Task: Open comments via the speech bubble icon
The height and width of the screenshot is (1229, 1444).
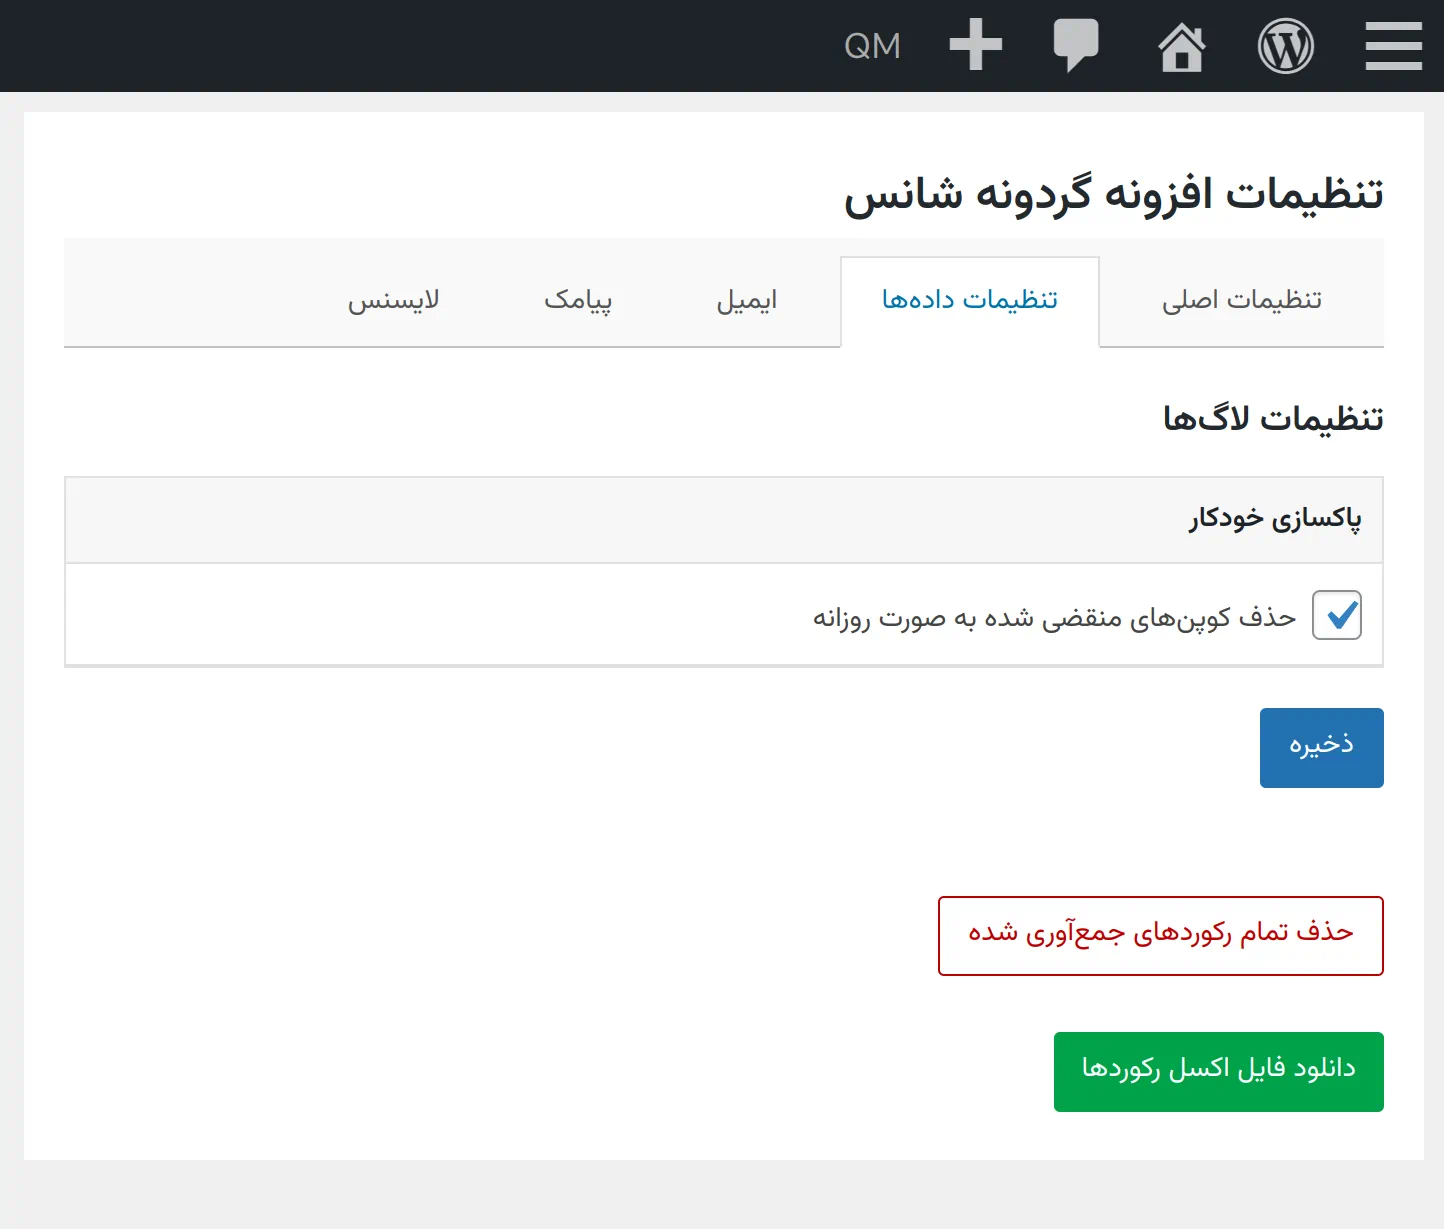Action: tap(1077, 45)
